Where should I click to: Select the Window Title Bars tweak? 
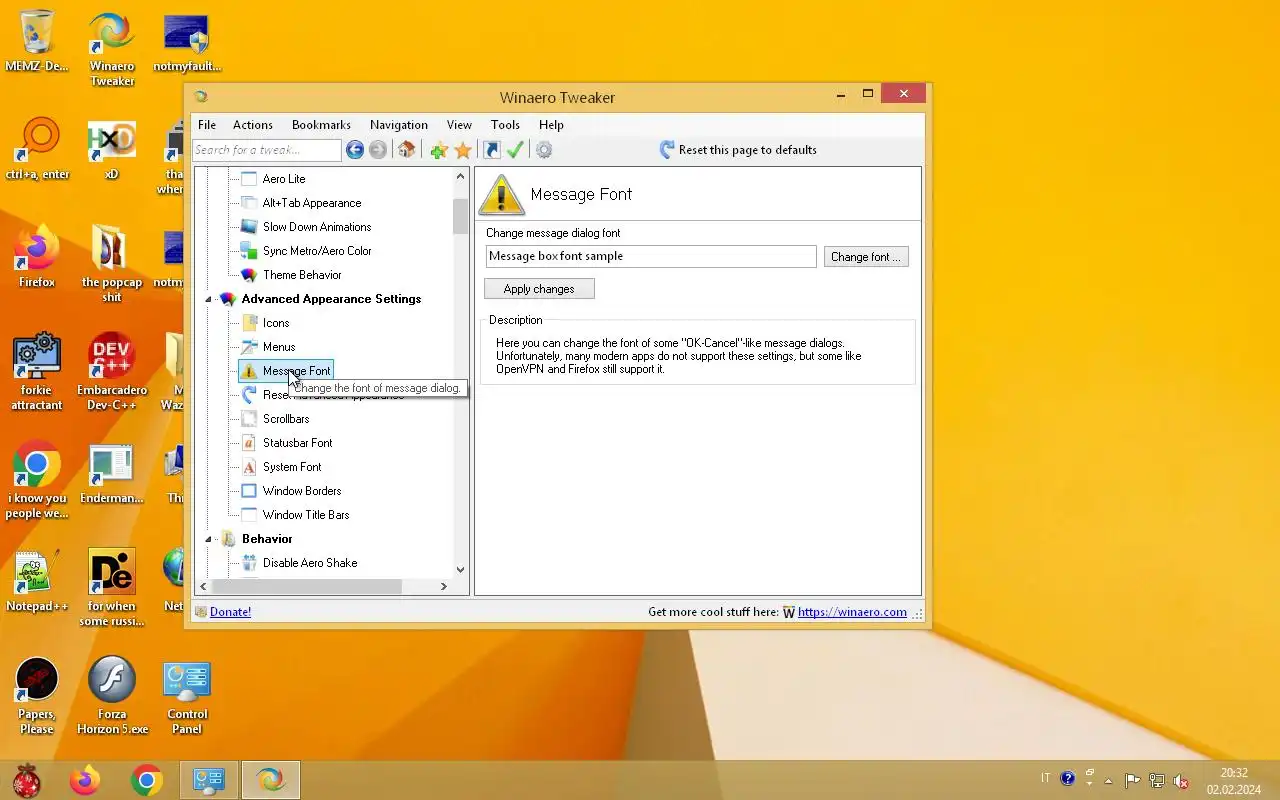click(x=306, y=515)
